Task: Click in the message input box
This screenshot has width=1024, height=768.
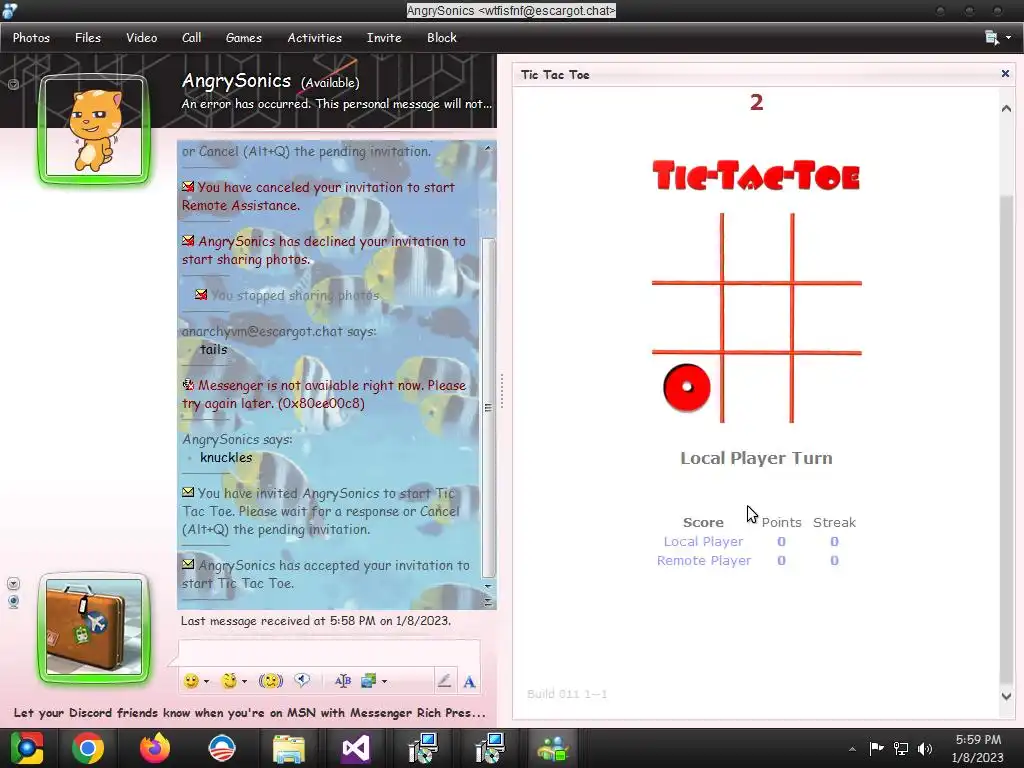Action: (x=329, y=652)
